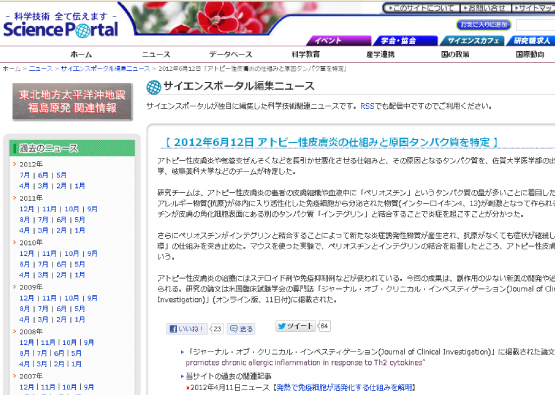Focus the search field in header
555x395 pixels.
536,25
